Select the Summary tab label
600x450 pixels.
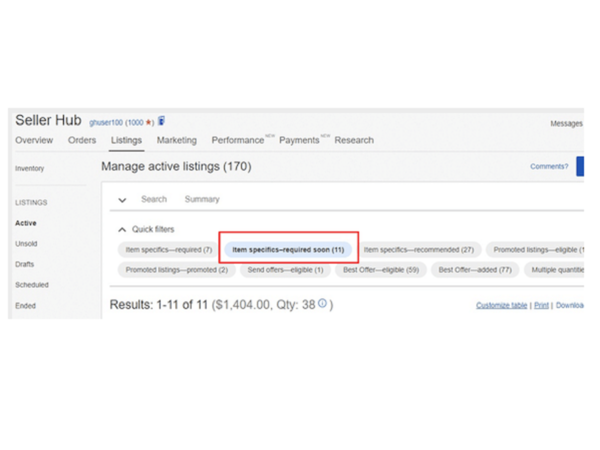click(x=202, y=199)
